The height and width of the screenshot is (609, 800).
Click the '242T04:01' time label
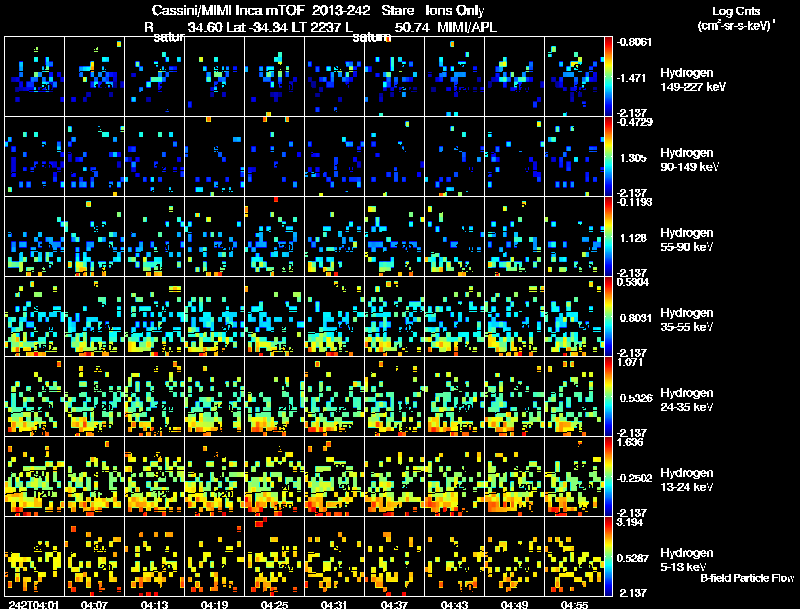pyautogui.click(x=34, y=604)
